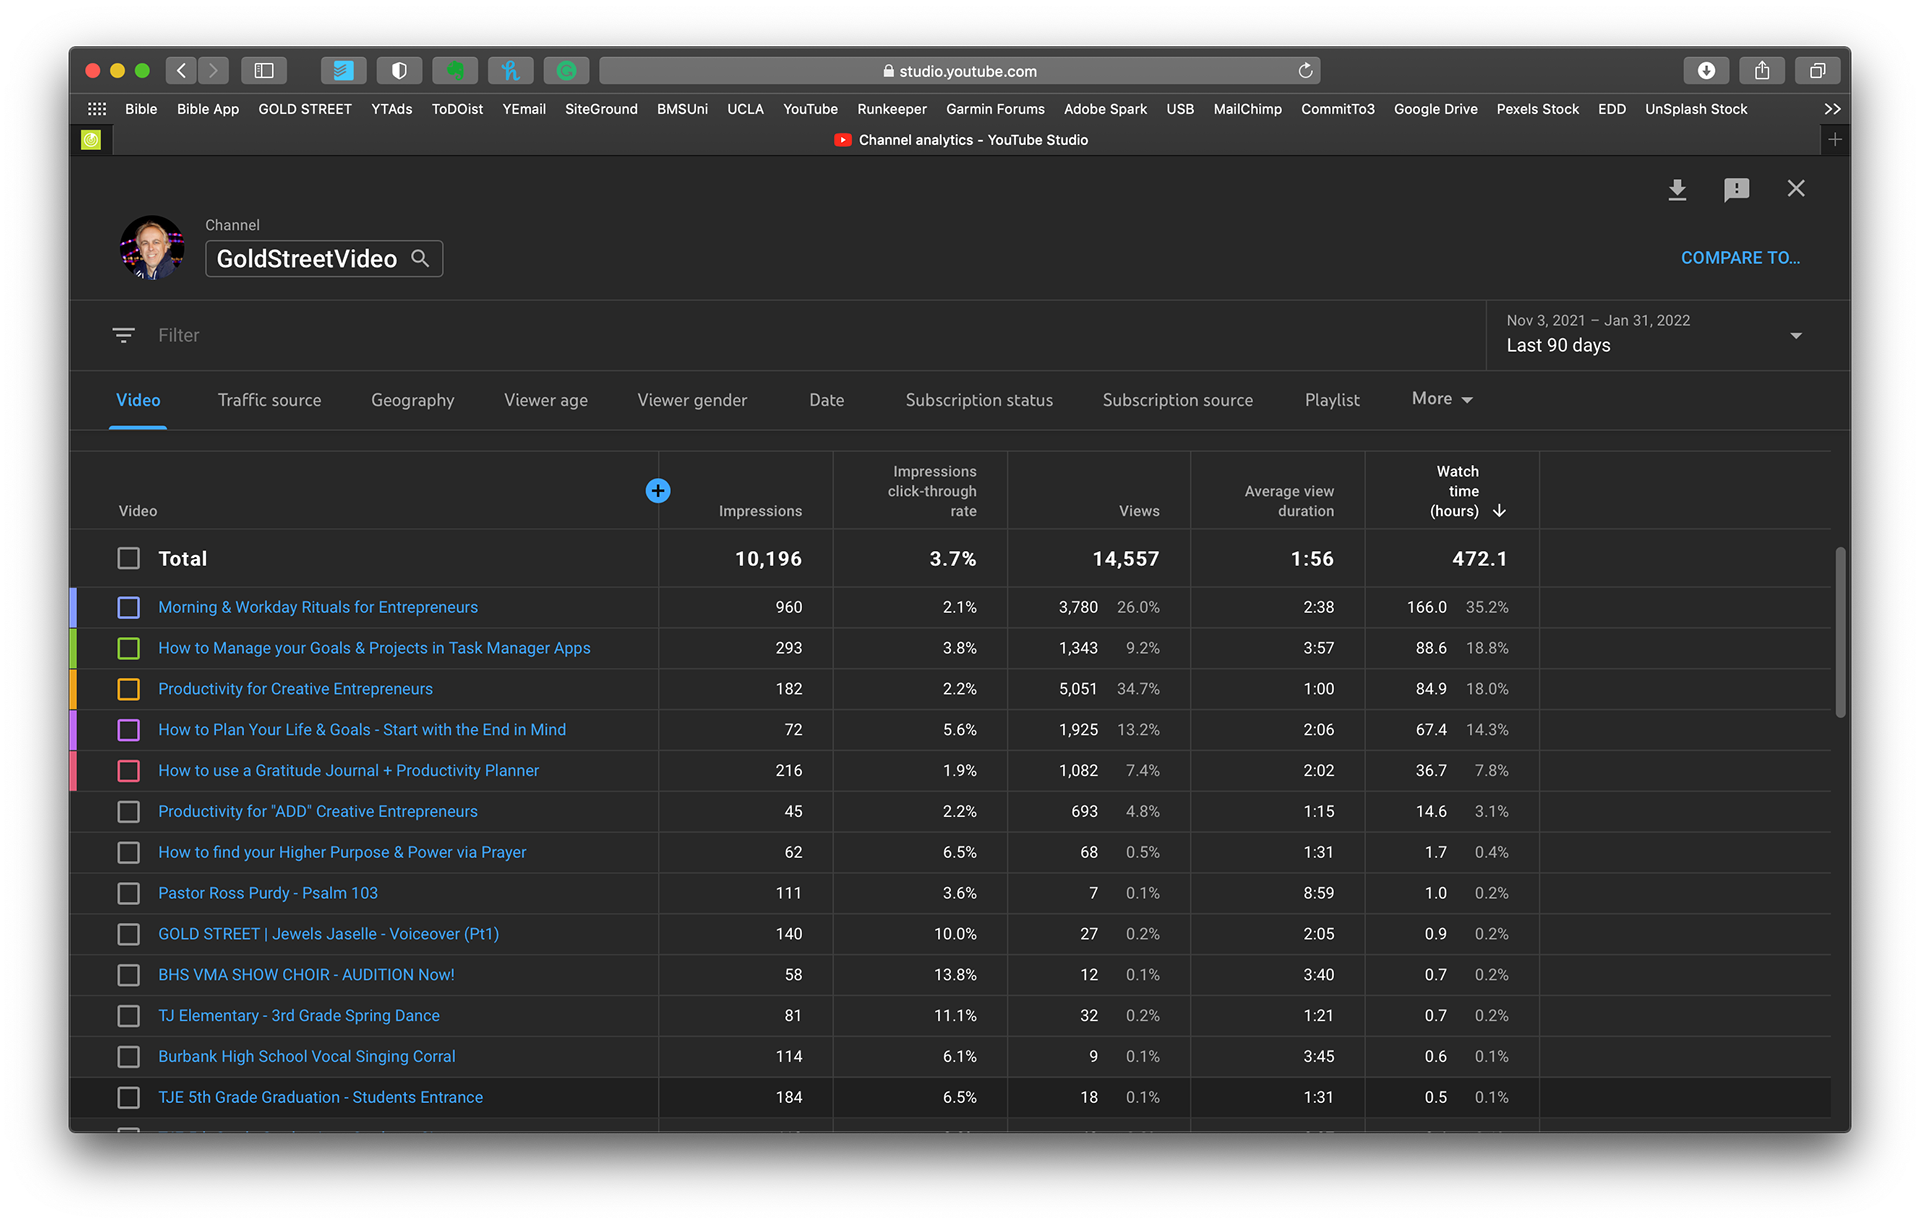Switch to the Geography tab
Image resolution: width=1920 pixels, height=1224 pixels.
click(412, 400)
